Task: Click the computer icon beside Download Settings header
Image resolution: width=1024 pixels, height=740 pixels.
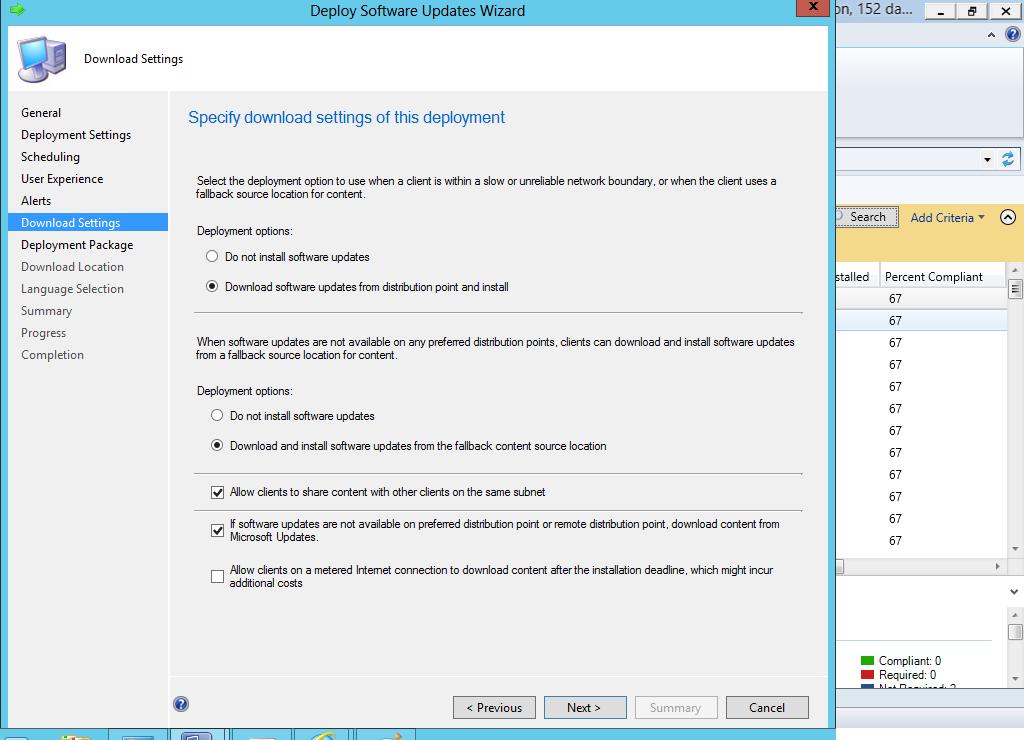Action: point(42,59)
